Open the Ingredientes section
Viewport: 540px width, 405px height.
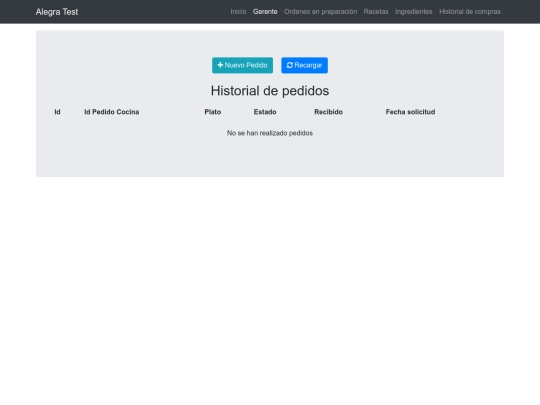click(x=414, y=12)
